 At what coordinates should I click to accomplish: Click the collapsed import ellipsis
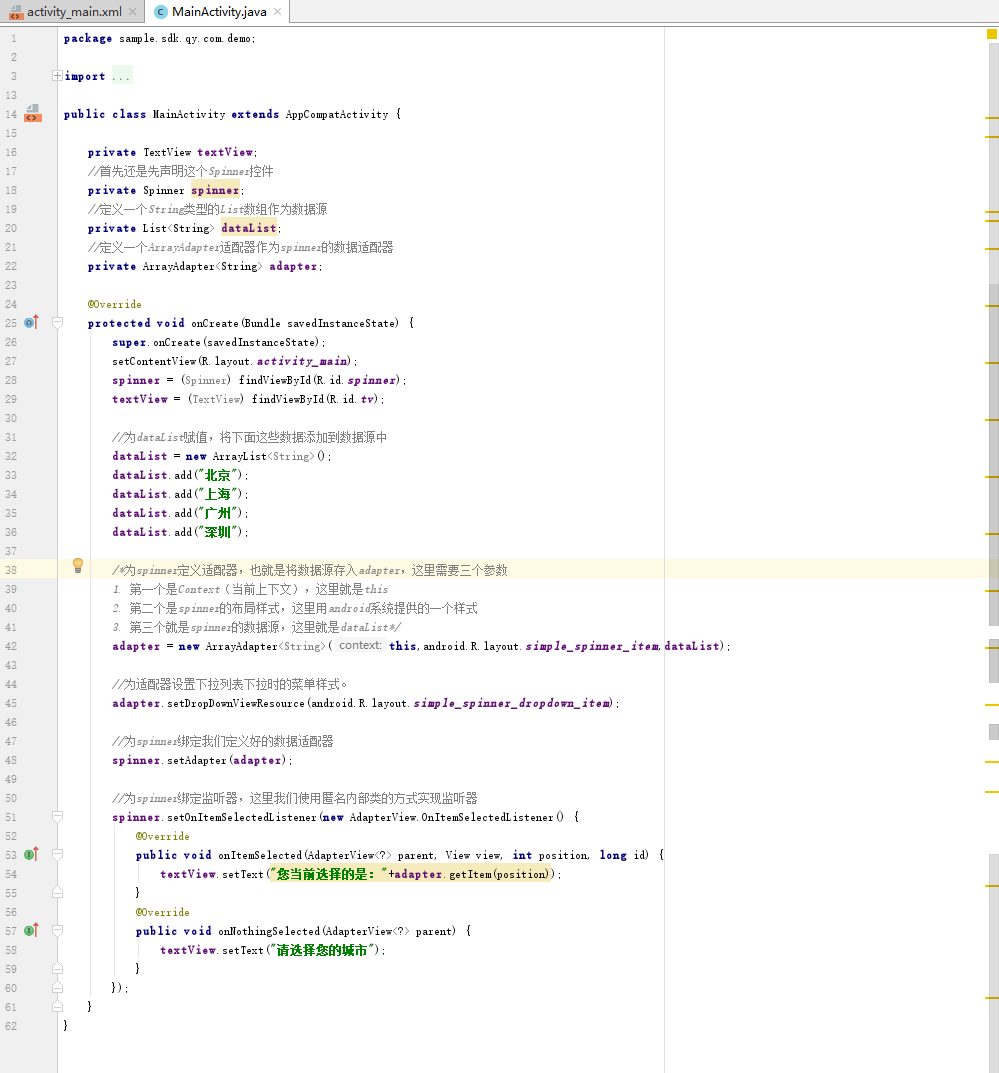click(x=121, y=76)
